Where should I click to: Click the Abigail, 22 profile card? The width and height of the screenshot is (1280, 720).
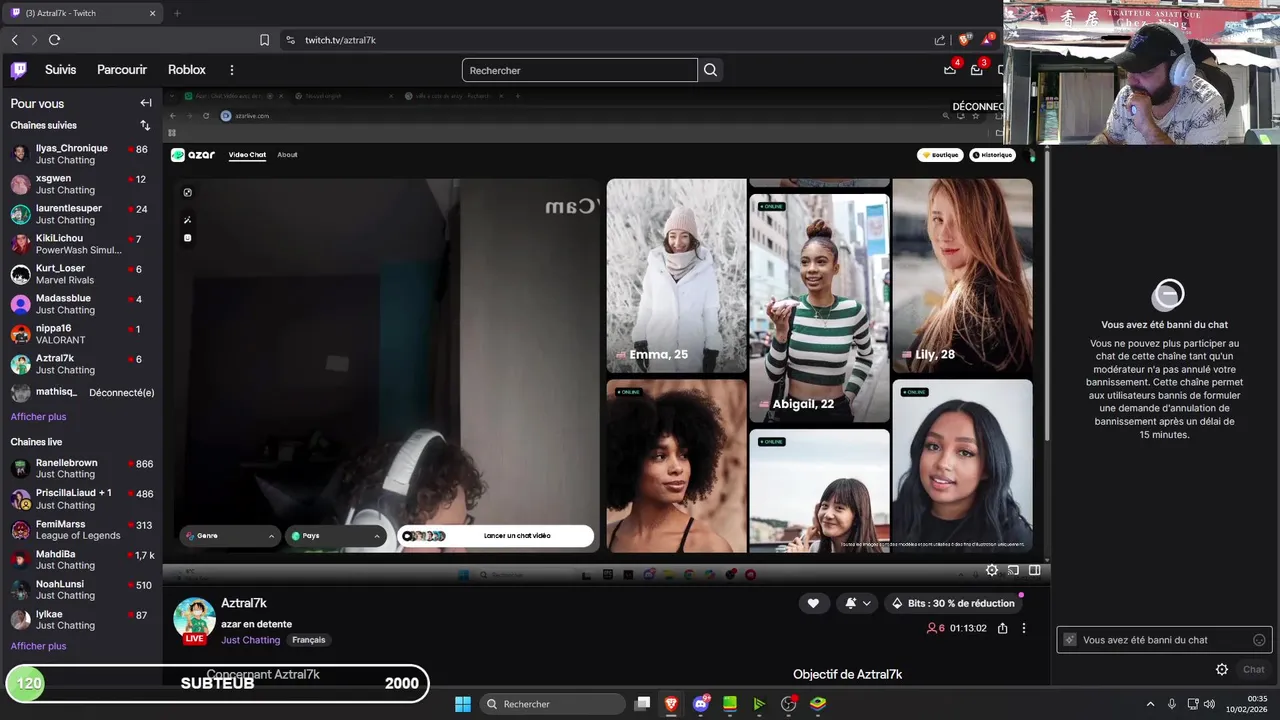(x=819, y=308)
